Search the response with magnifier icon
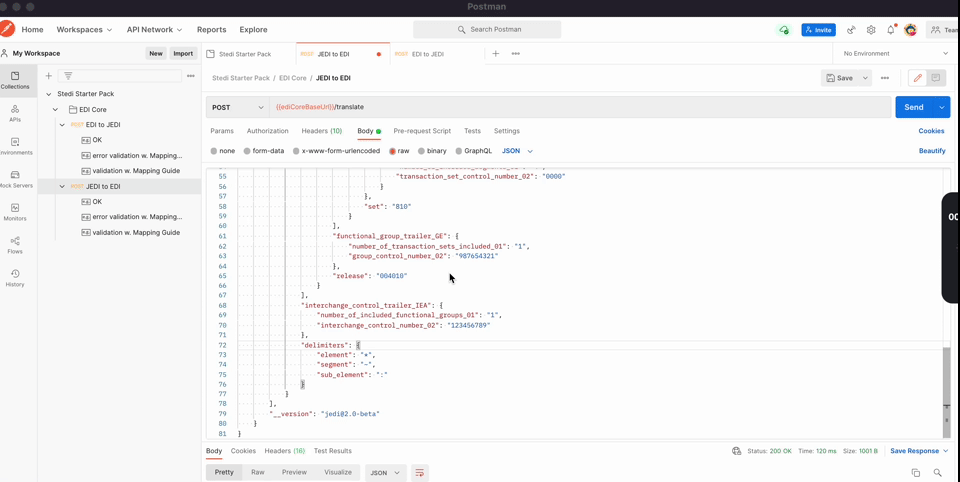The height and width of the screenshot is (482, 960). coord(937,472)
